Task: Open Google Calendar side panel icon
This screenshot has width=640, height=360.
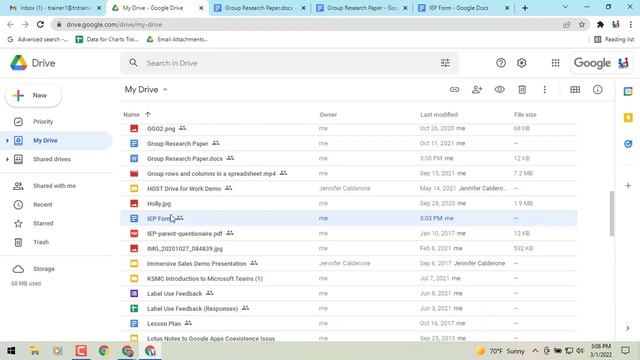Action: 628,91
